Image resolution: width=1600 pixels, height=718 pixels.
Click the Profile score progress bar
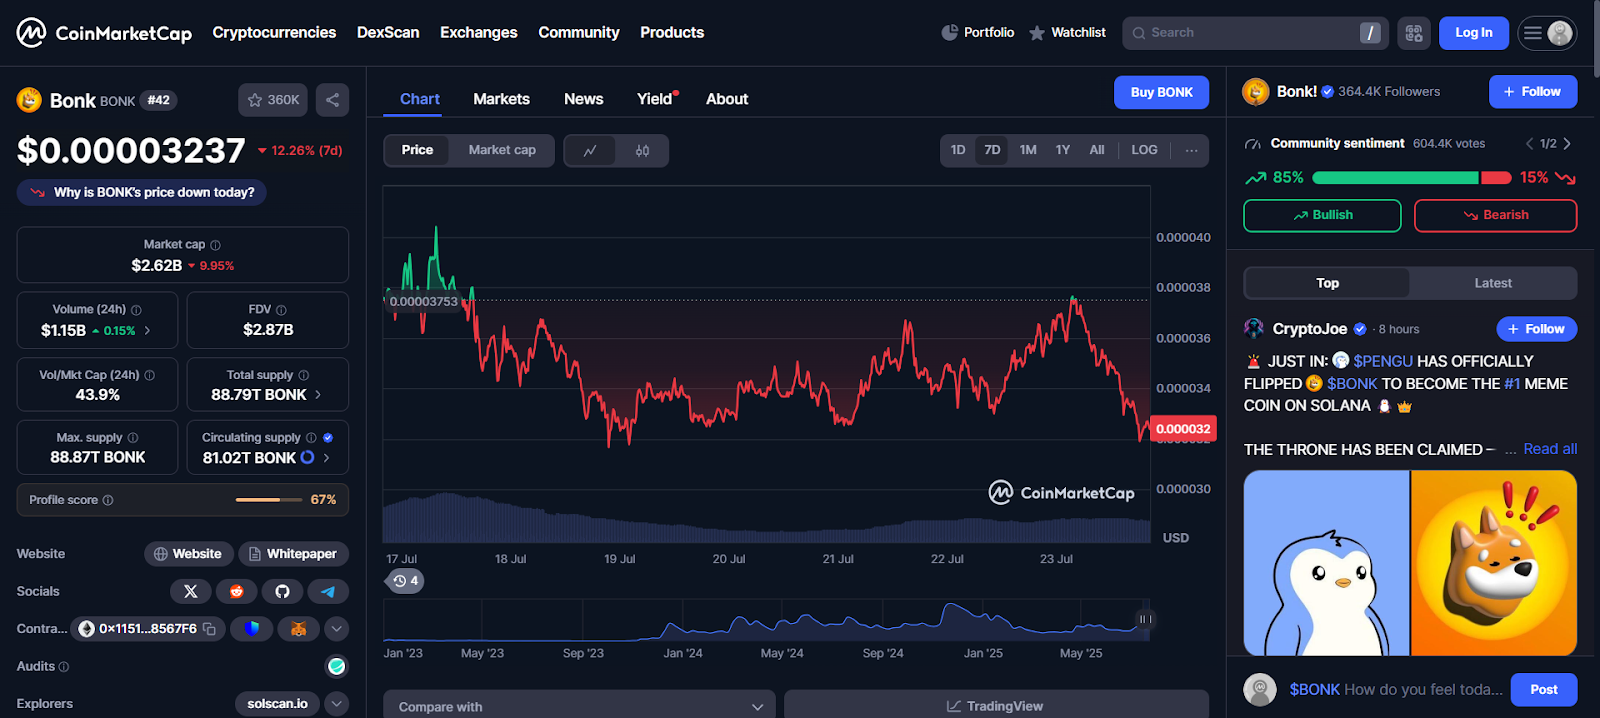(269, 500)
